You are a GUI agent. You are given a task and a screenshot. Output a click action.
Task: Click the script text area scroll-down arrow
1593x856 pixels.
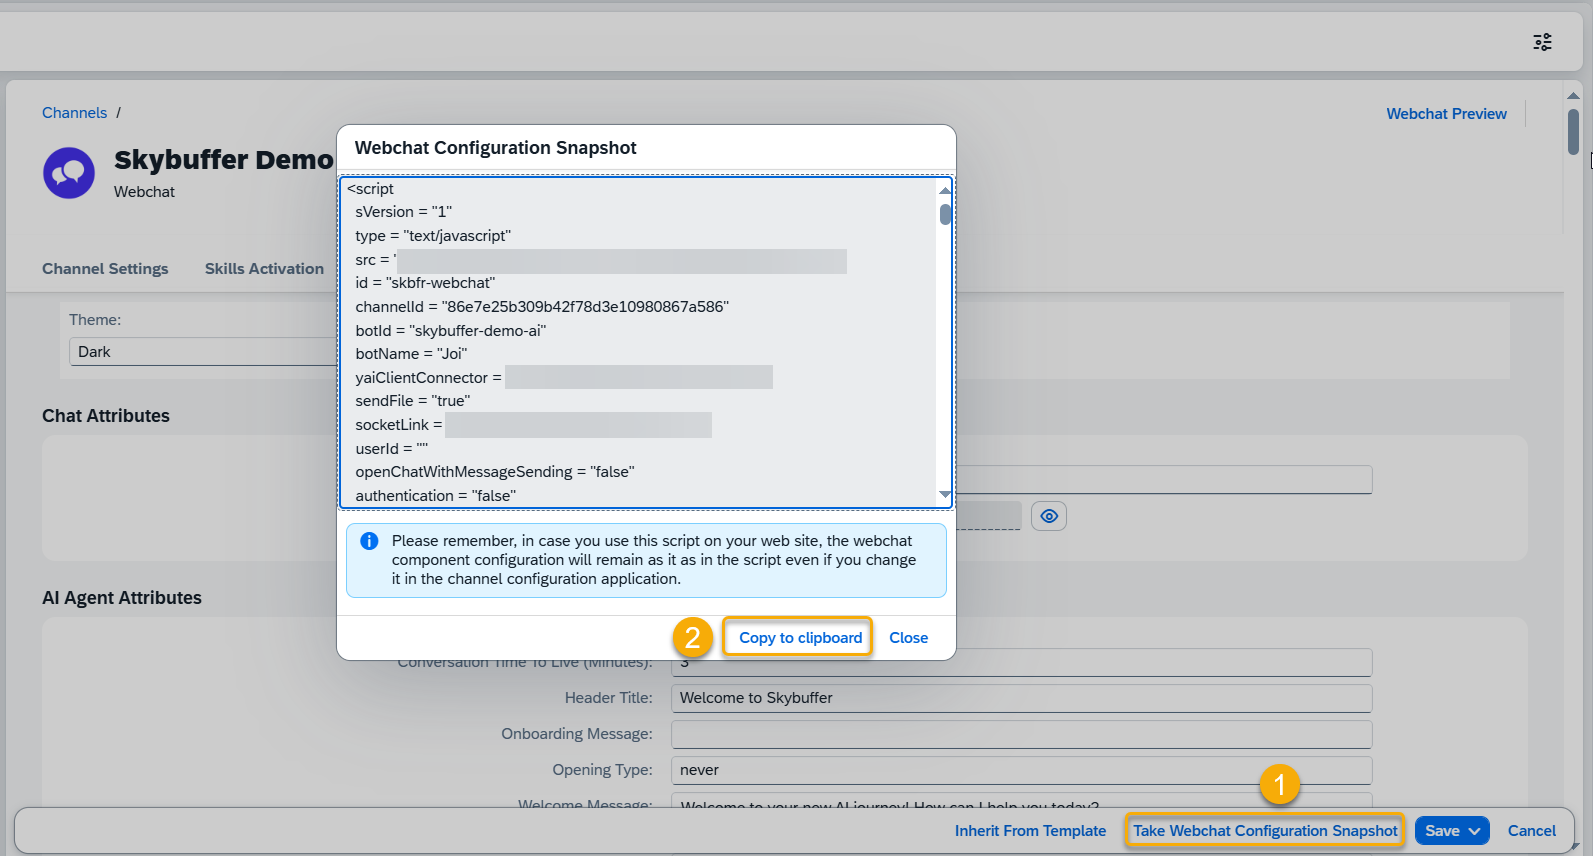945,495
